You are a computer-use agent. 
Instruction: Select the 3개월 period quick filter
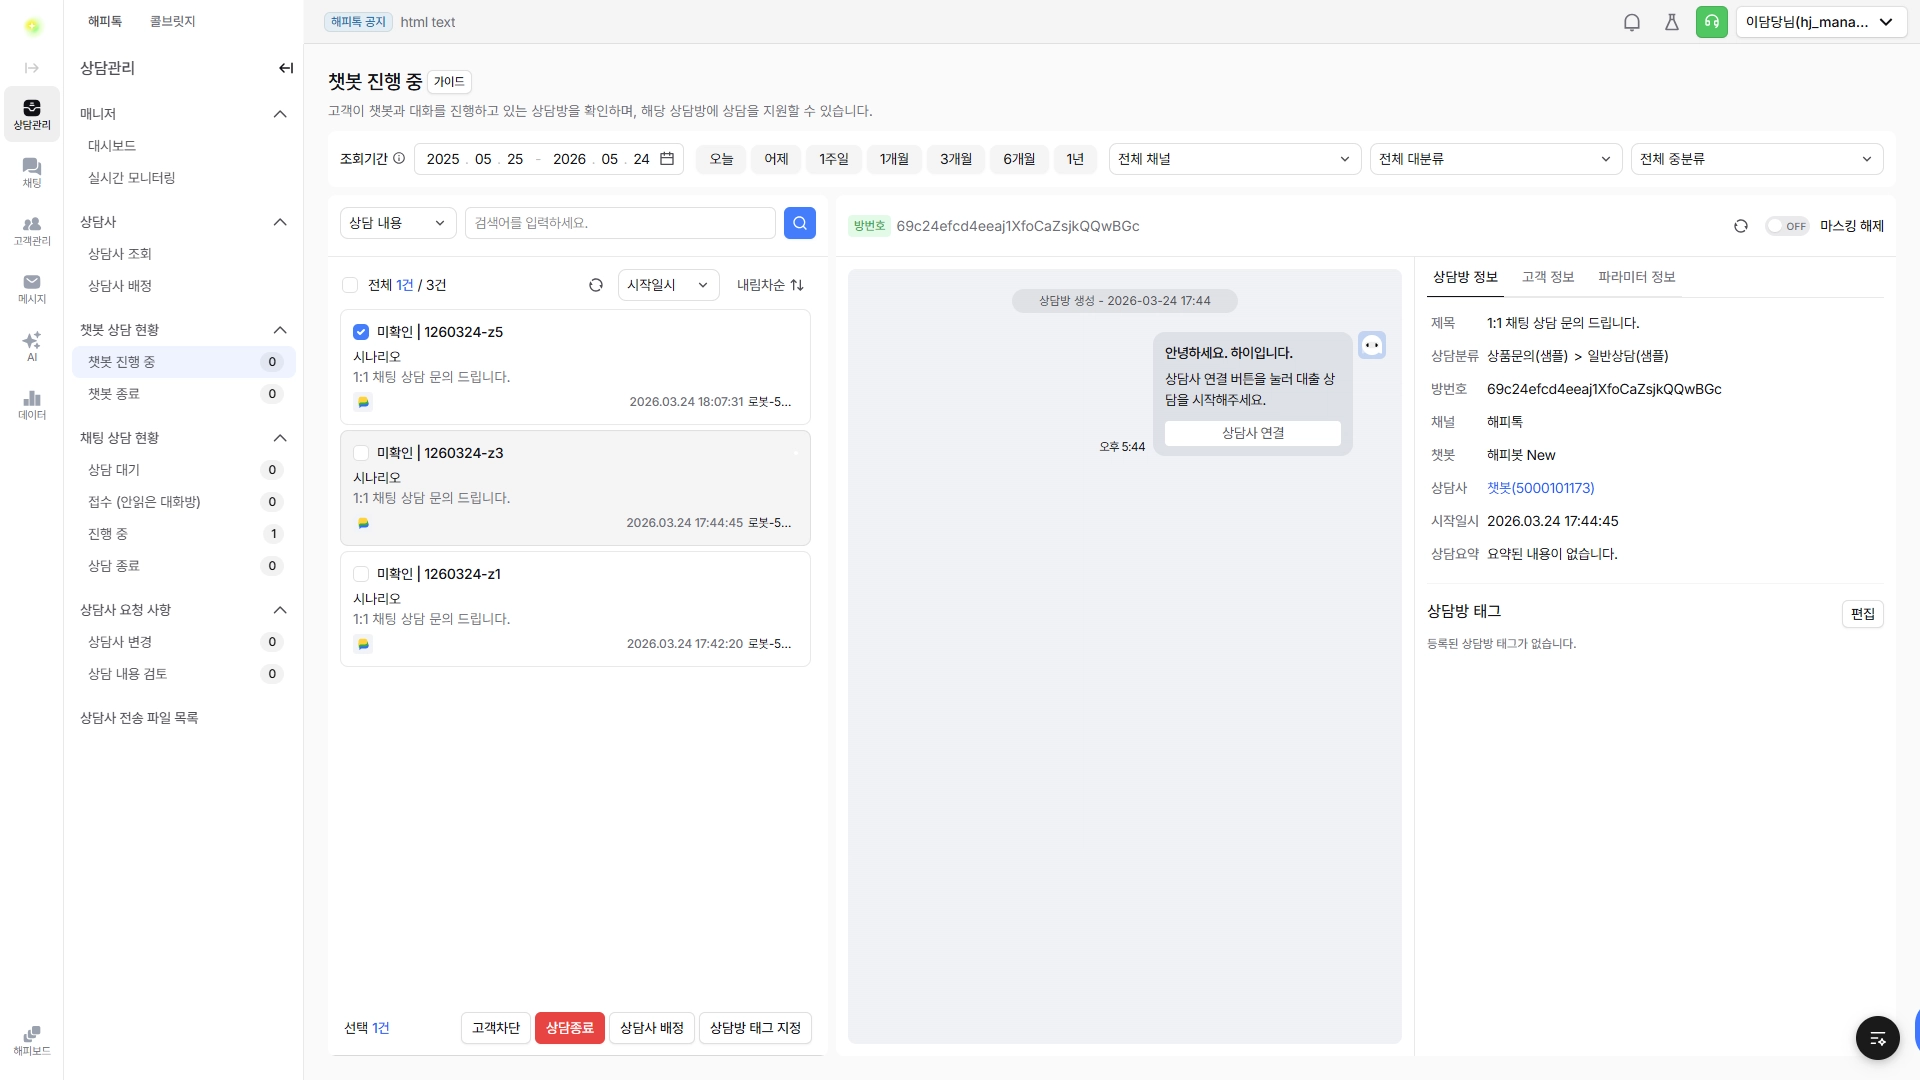point(956,159)
